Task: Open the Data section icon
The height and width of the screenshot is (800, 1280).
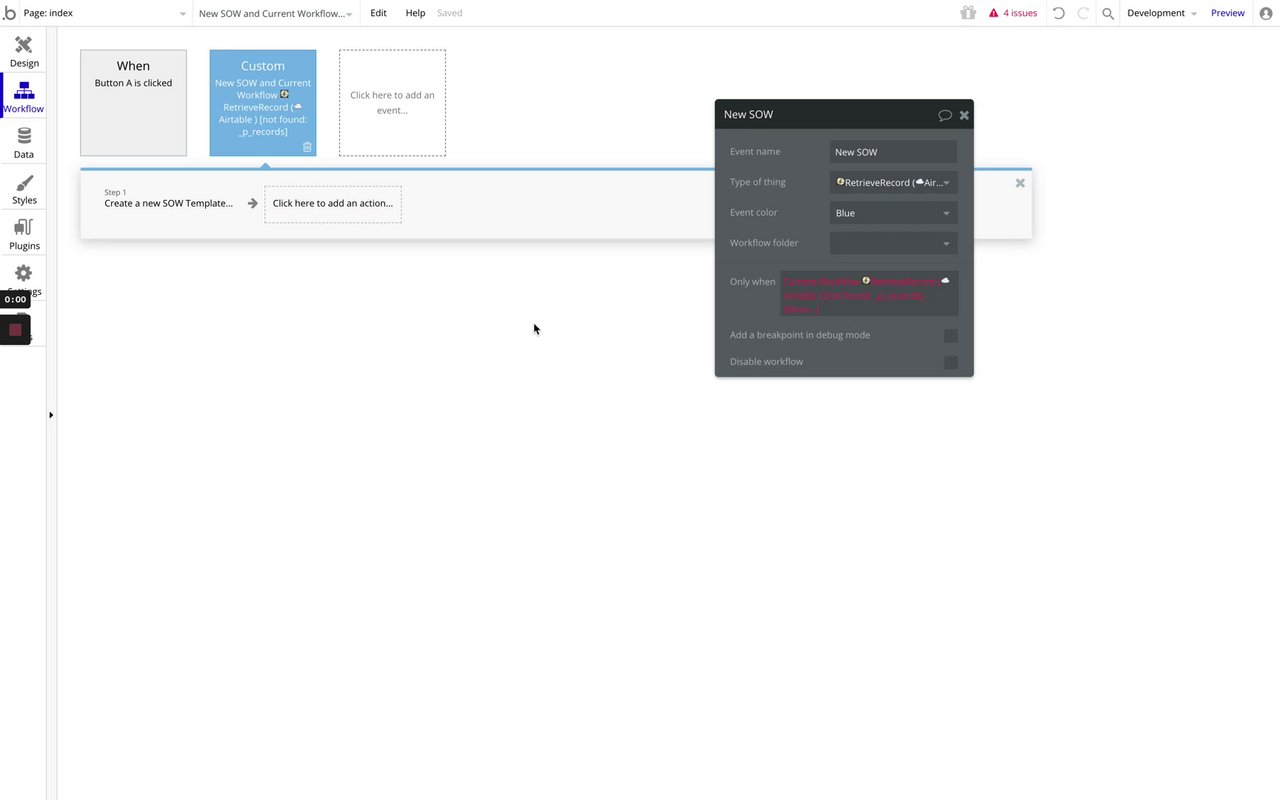Action: [x=24, y=143]
